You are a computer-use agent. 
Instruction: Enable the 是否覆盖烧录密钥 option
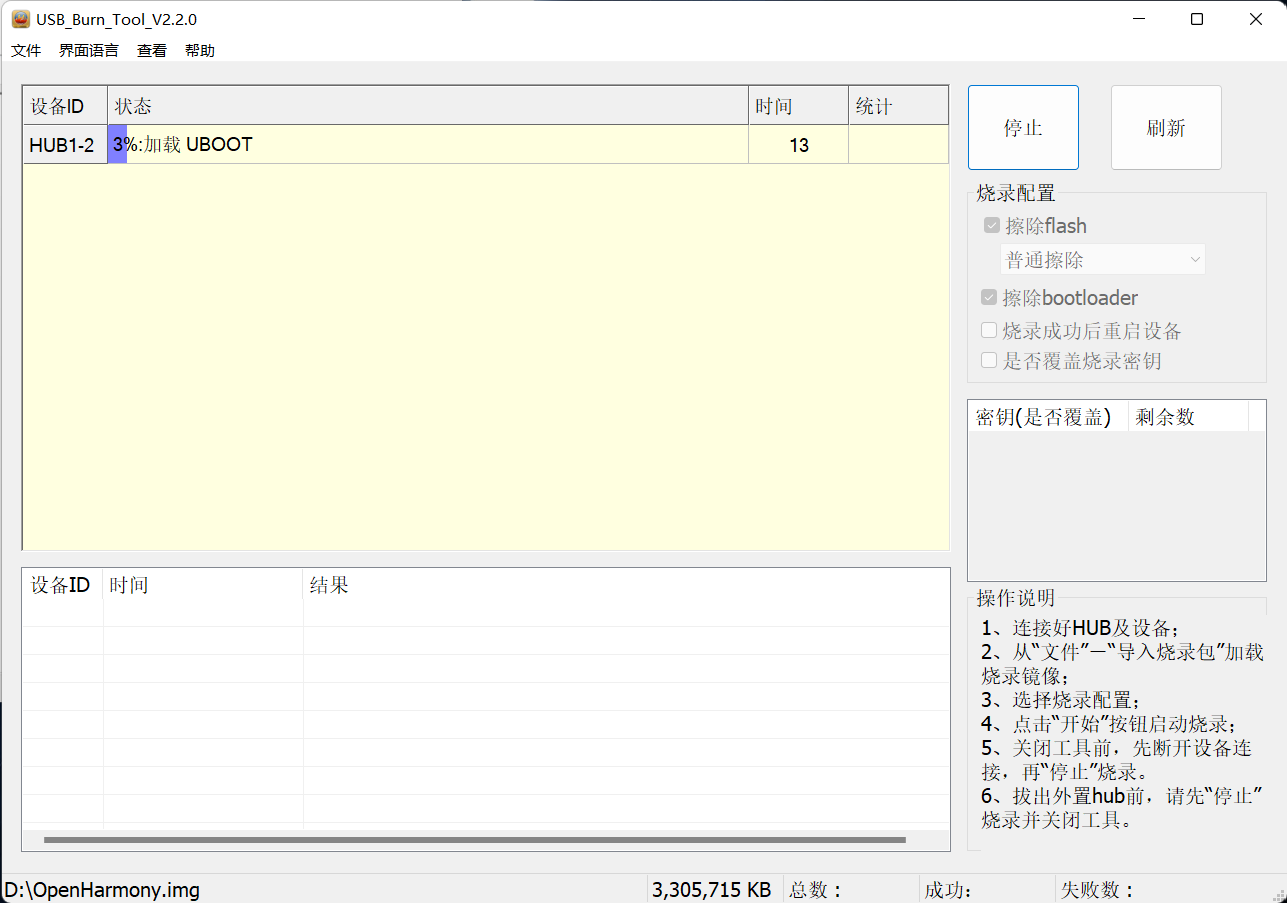[x=988, y=360]
